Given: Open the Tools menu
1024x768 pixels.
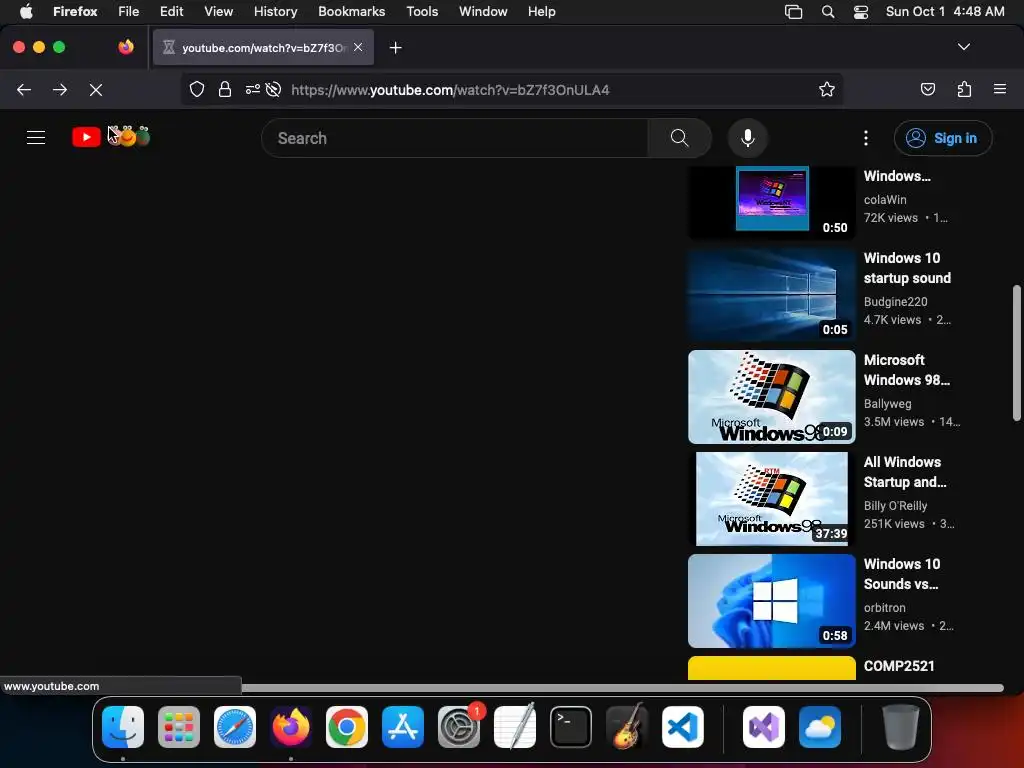Looking at the screenshot, I should 422,11.
